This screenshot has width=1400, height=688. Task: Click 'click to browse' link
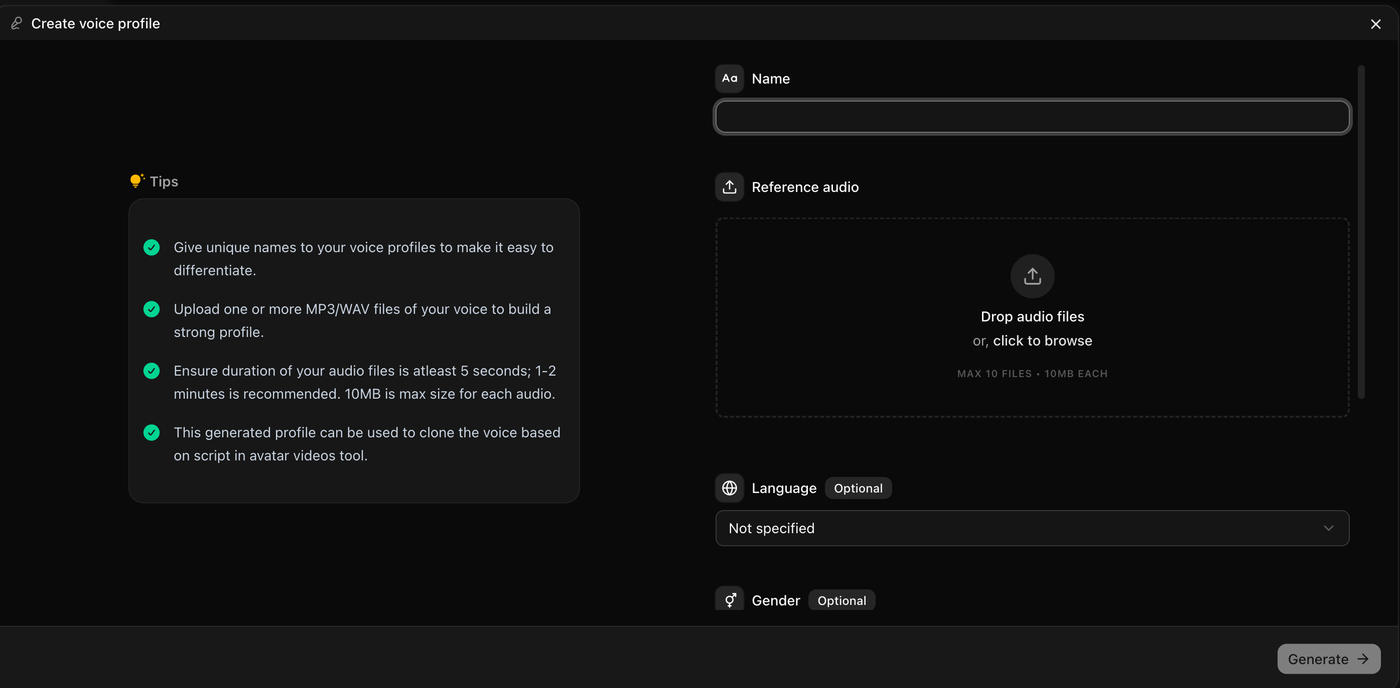[x=1043, y=341]
